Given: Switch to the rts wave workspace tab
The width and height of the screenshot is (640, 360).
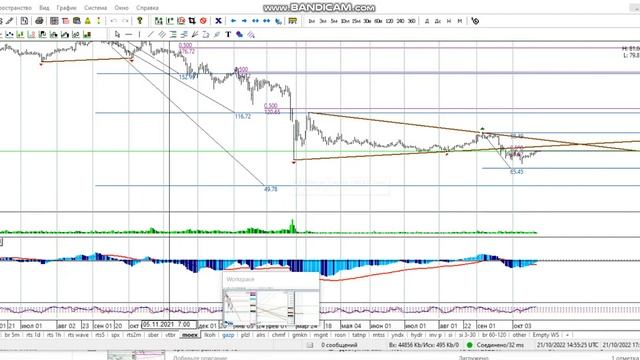Looking at the screenshot, I should pos(78,335).
